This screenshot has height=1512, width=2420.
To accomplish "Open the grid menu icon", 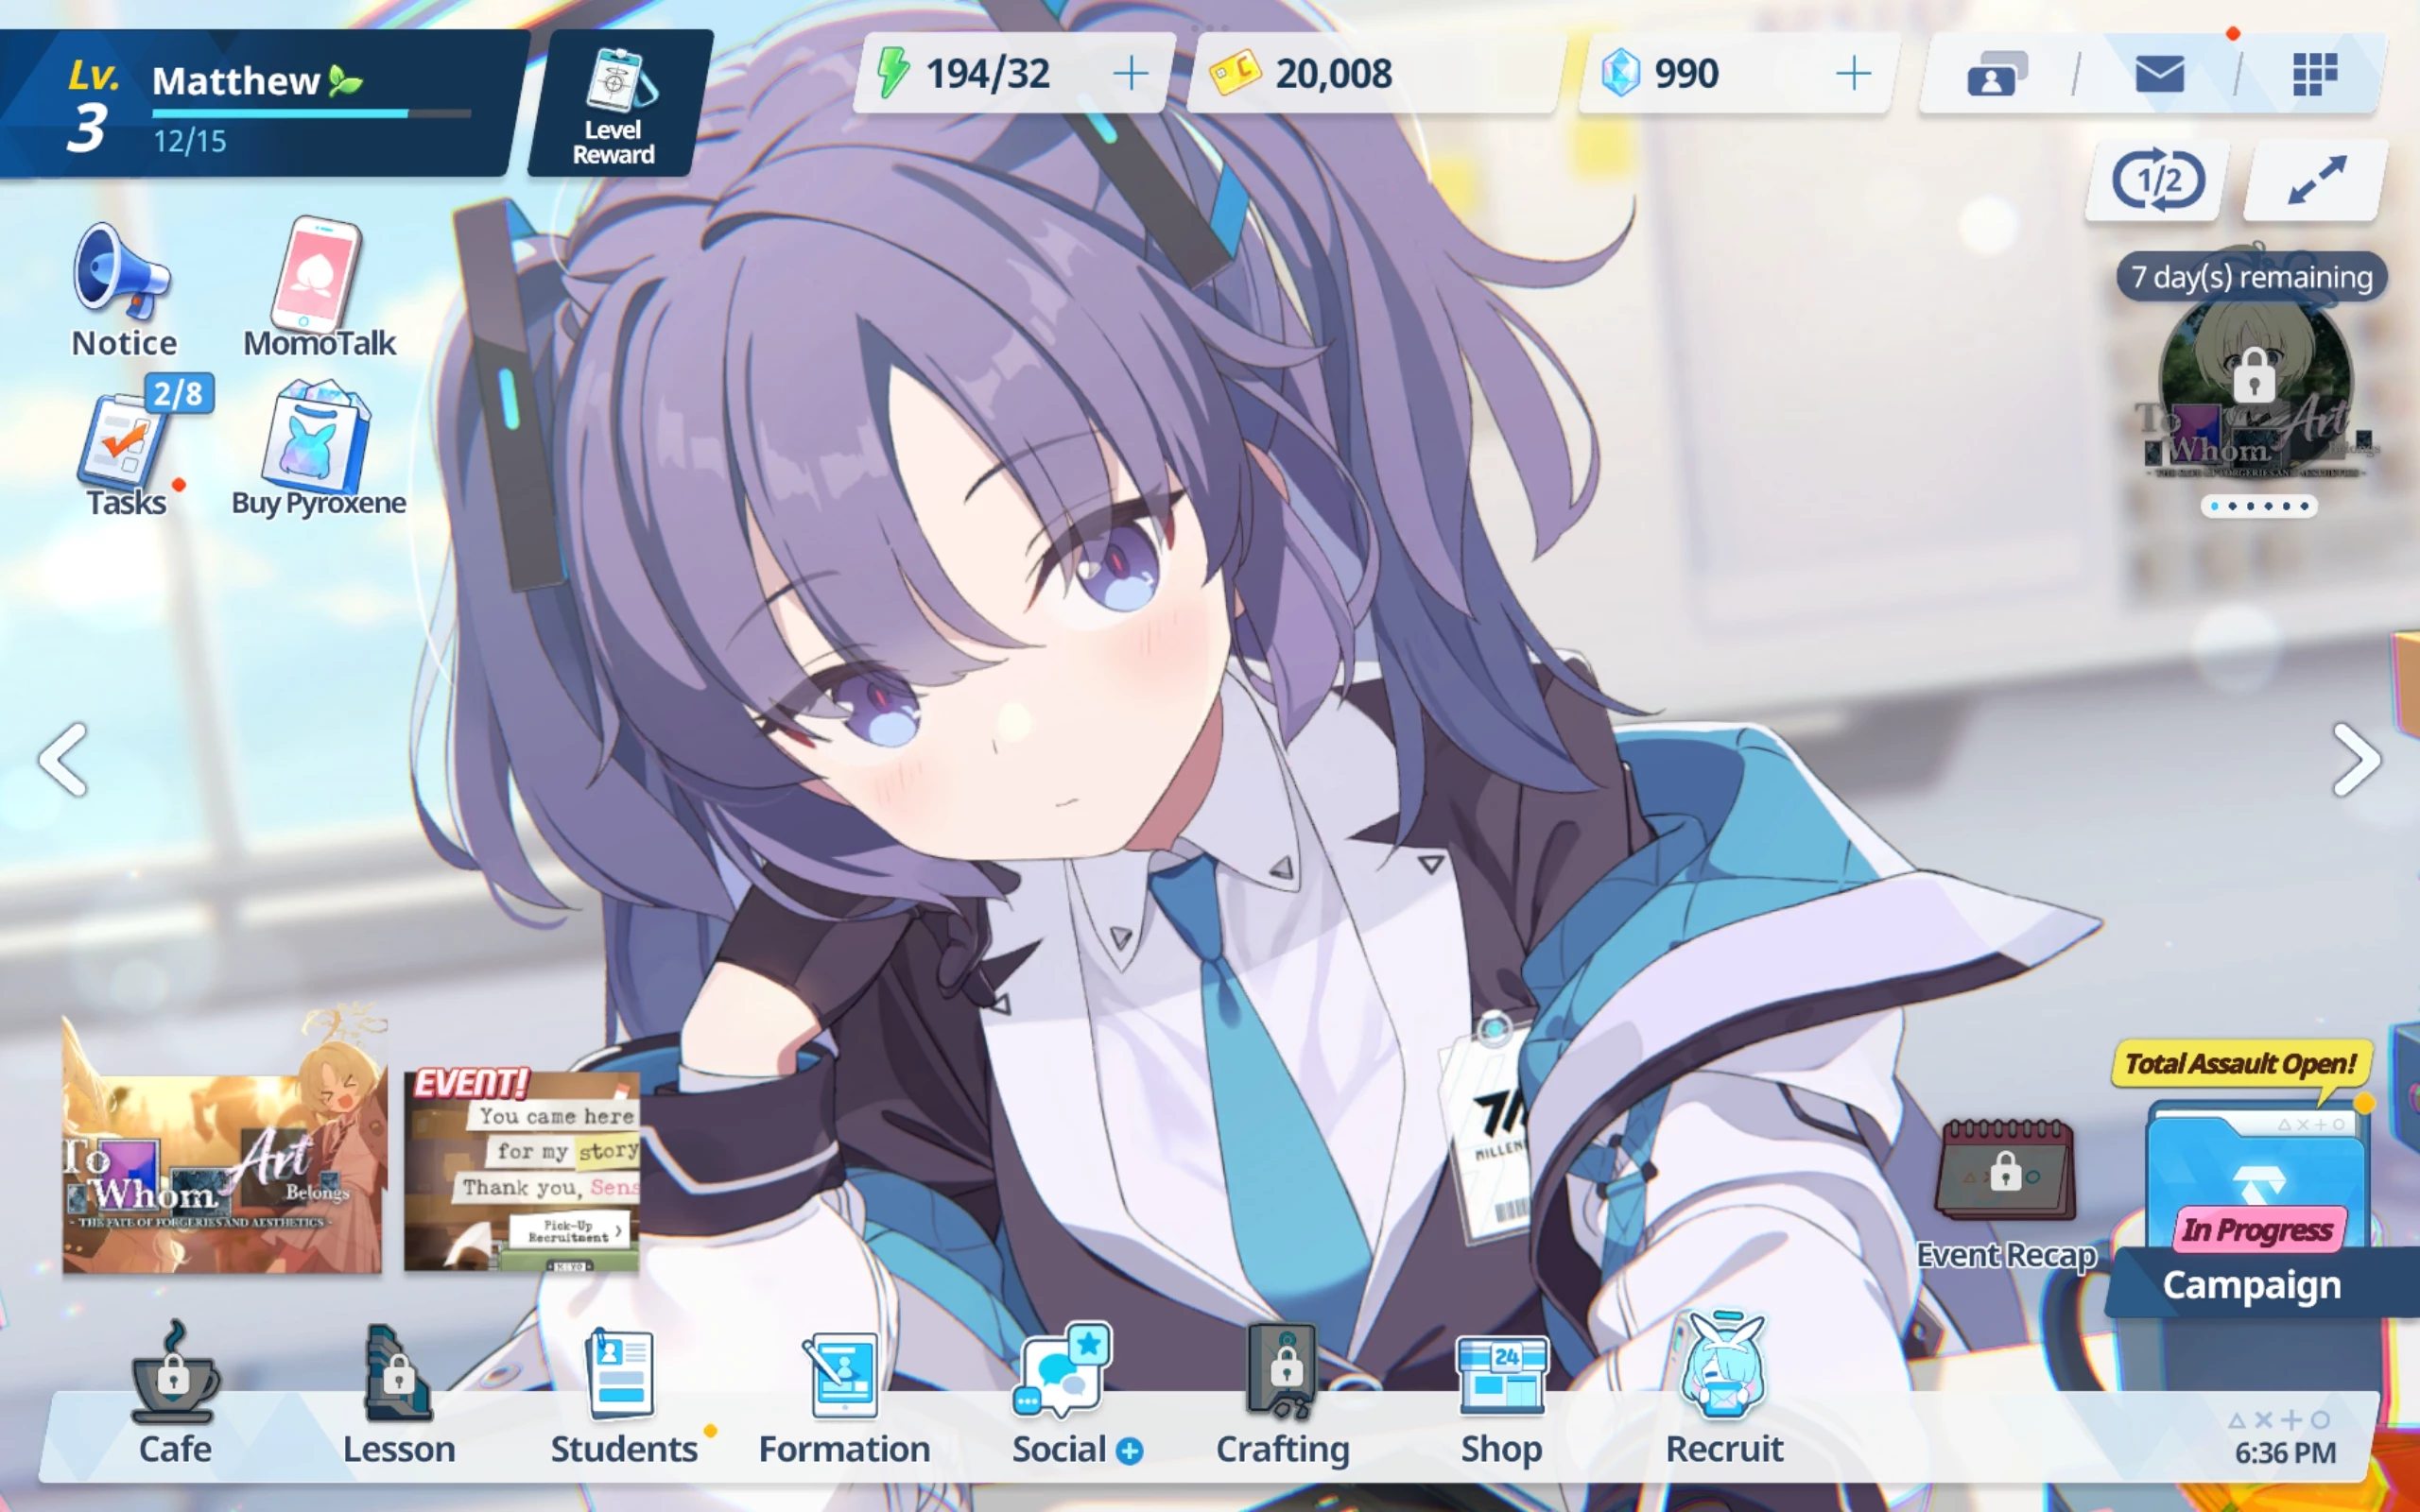I will [2313, 74].
